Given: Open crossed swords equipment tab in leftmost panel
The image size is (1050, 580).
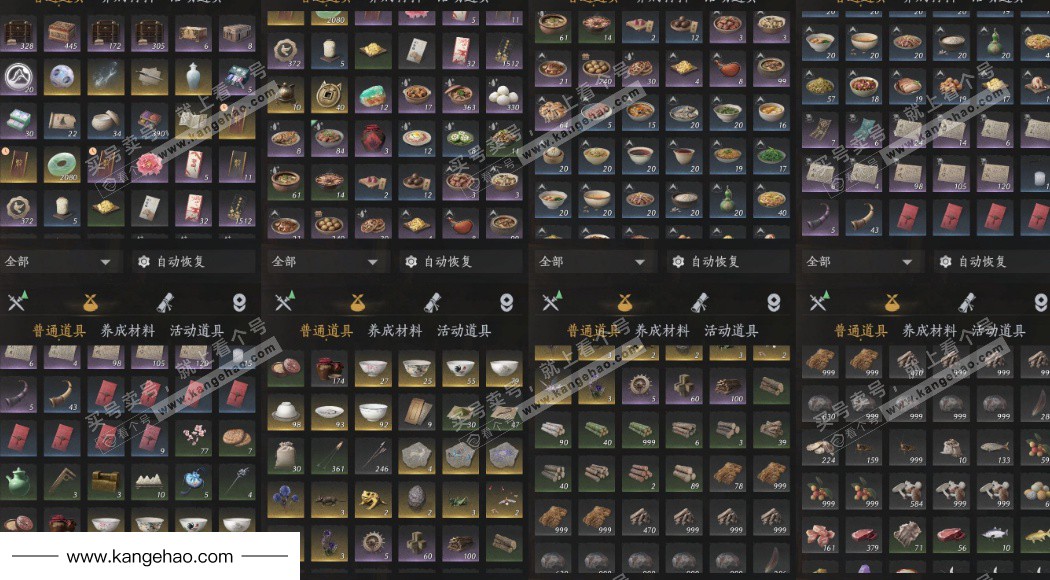Looking at the screenshot, I should tap(17, 303).
